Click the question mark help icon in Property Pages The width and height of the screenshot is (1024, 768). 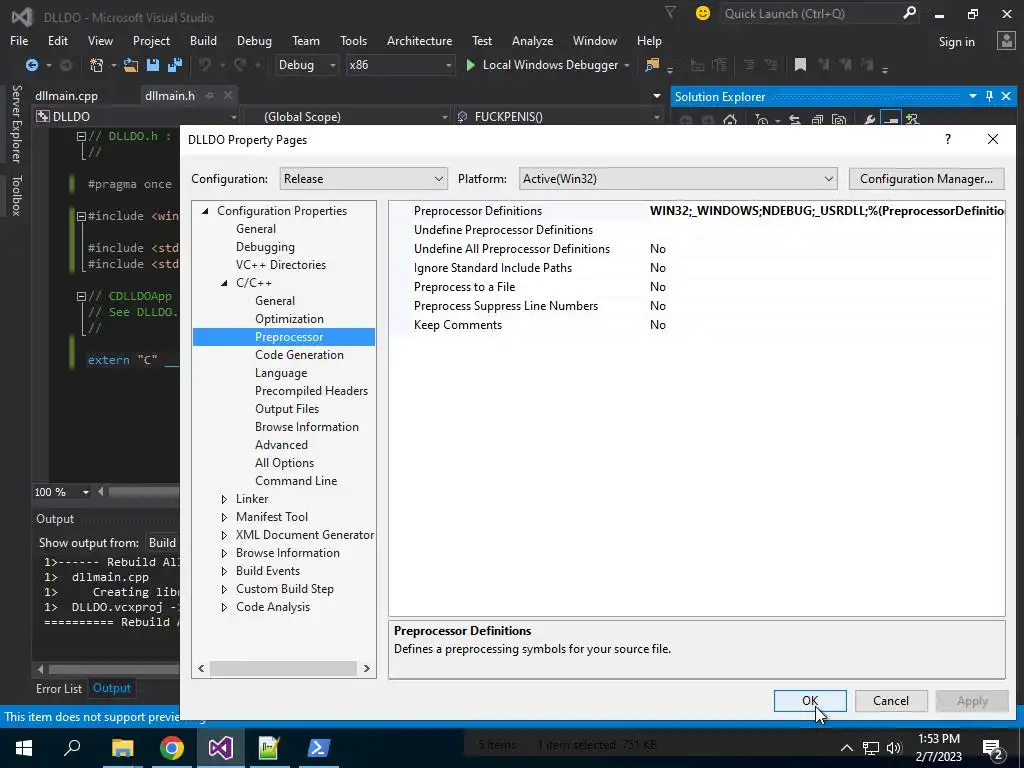pyautogui.click(x=948, y=139)
